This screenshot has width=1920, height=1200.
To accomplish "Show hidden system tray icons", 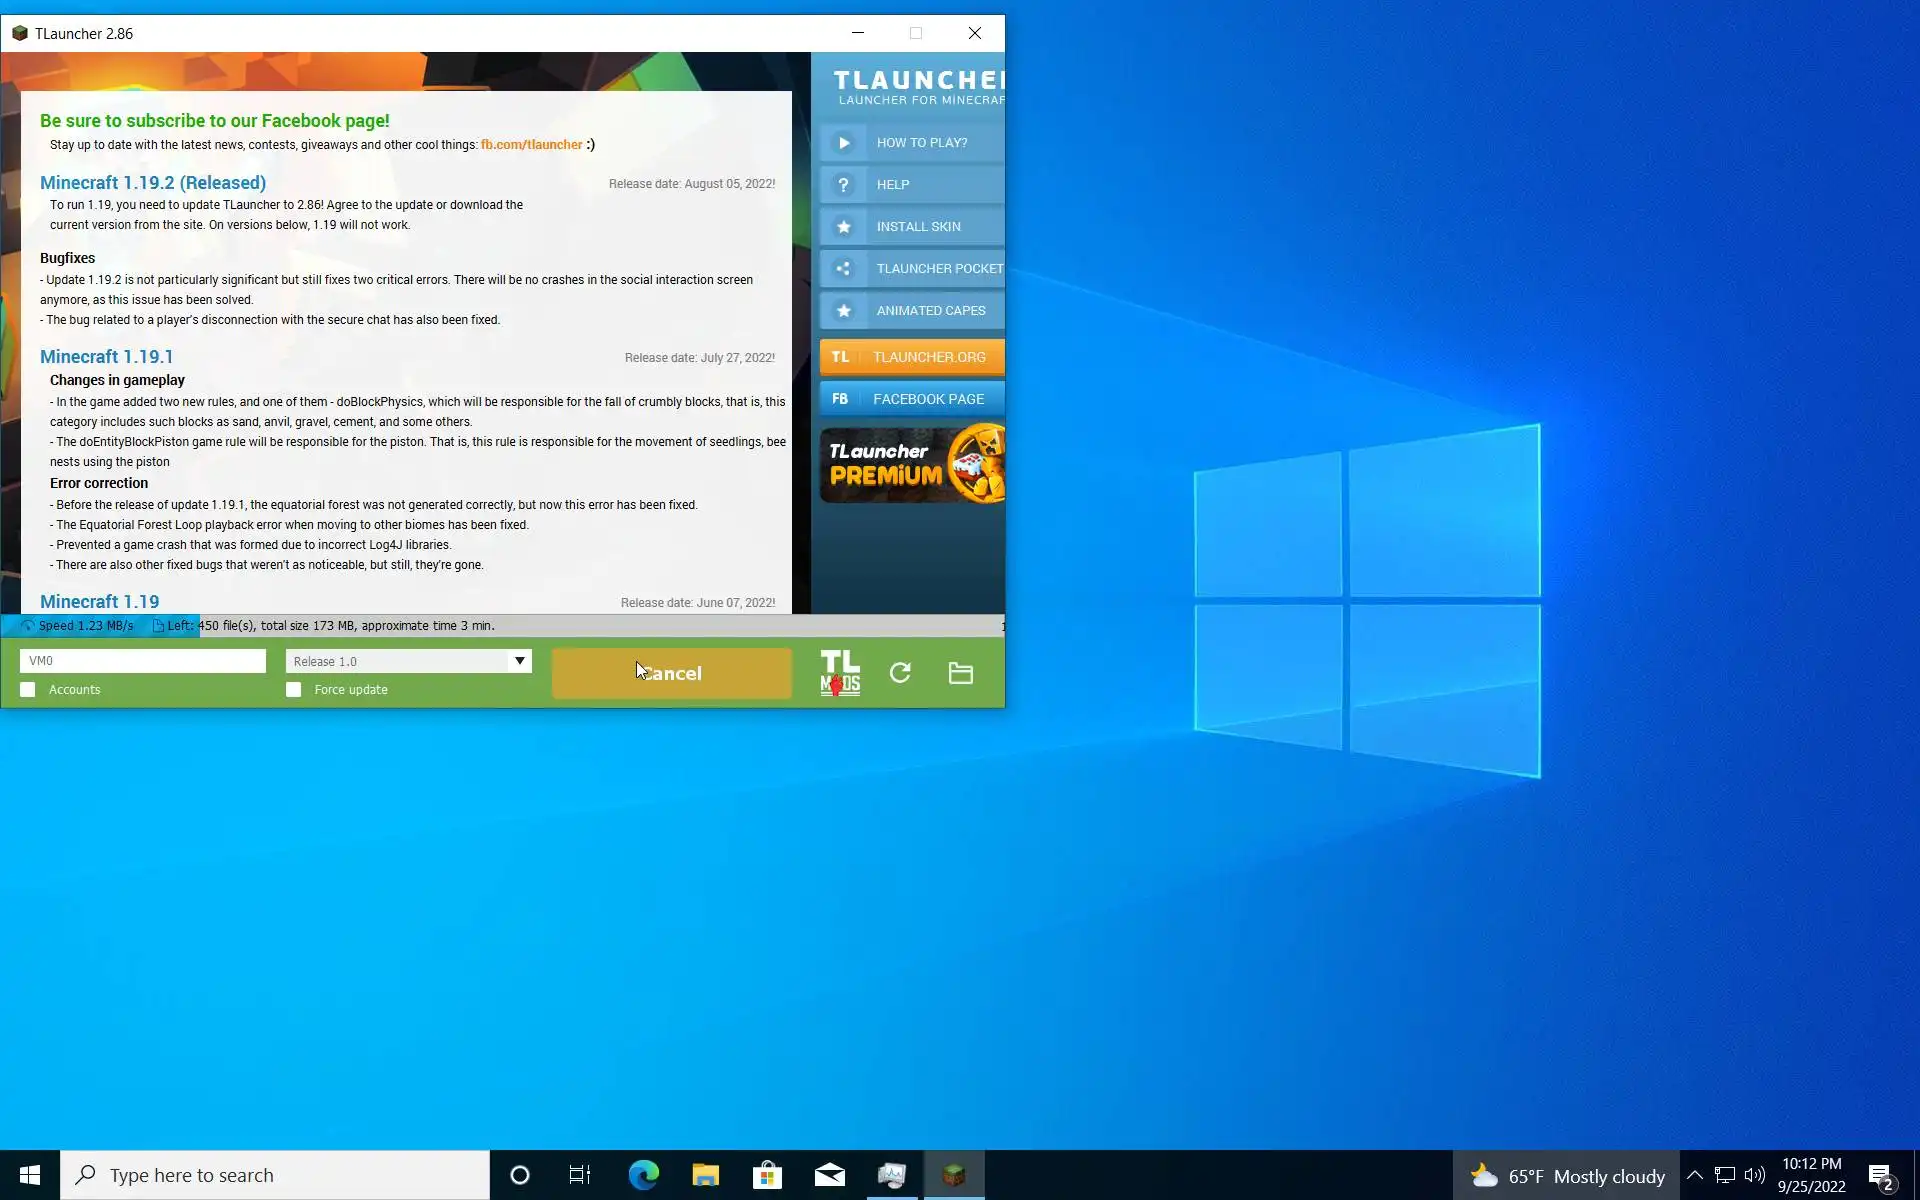I will [x=1694, y=1175].
